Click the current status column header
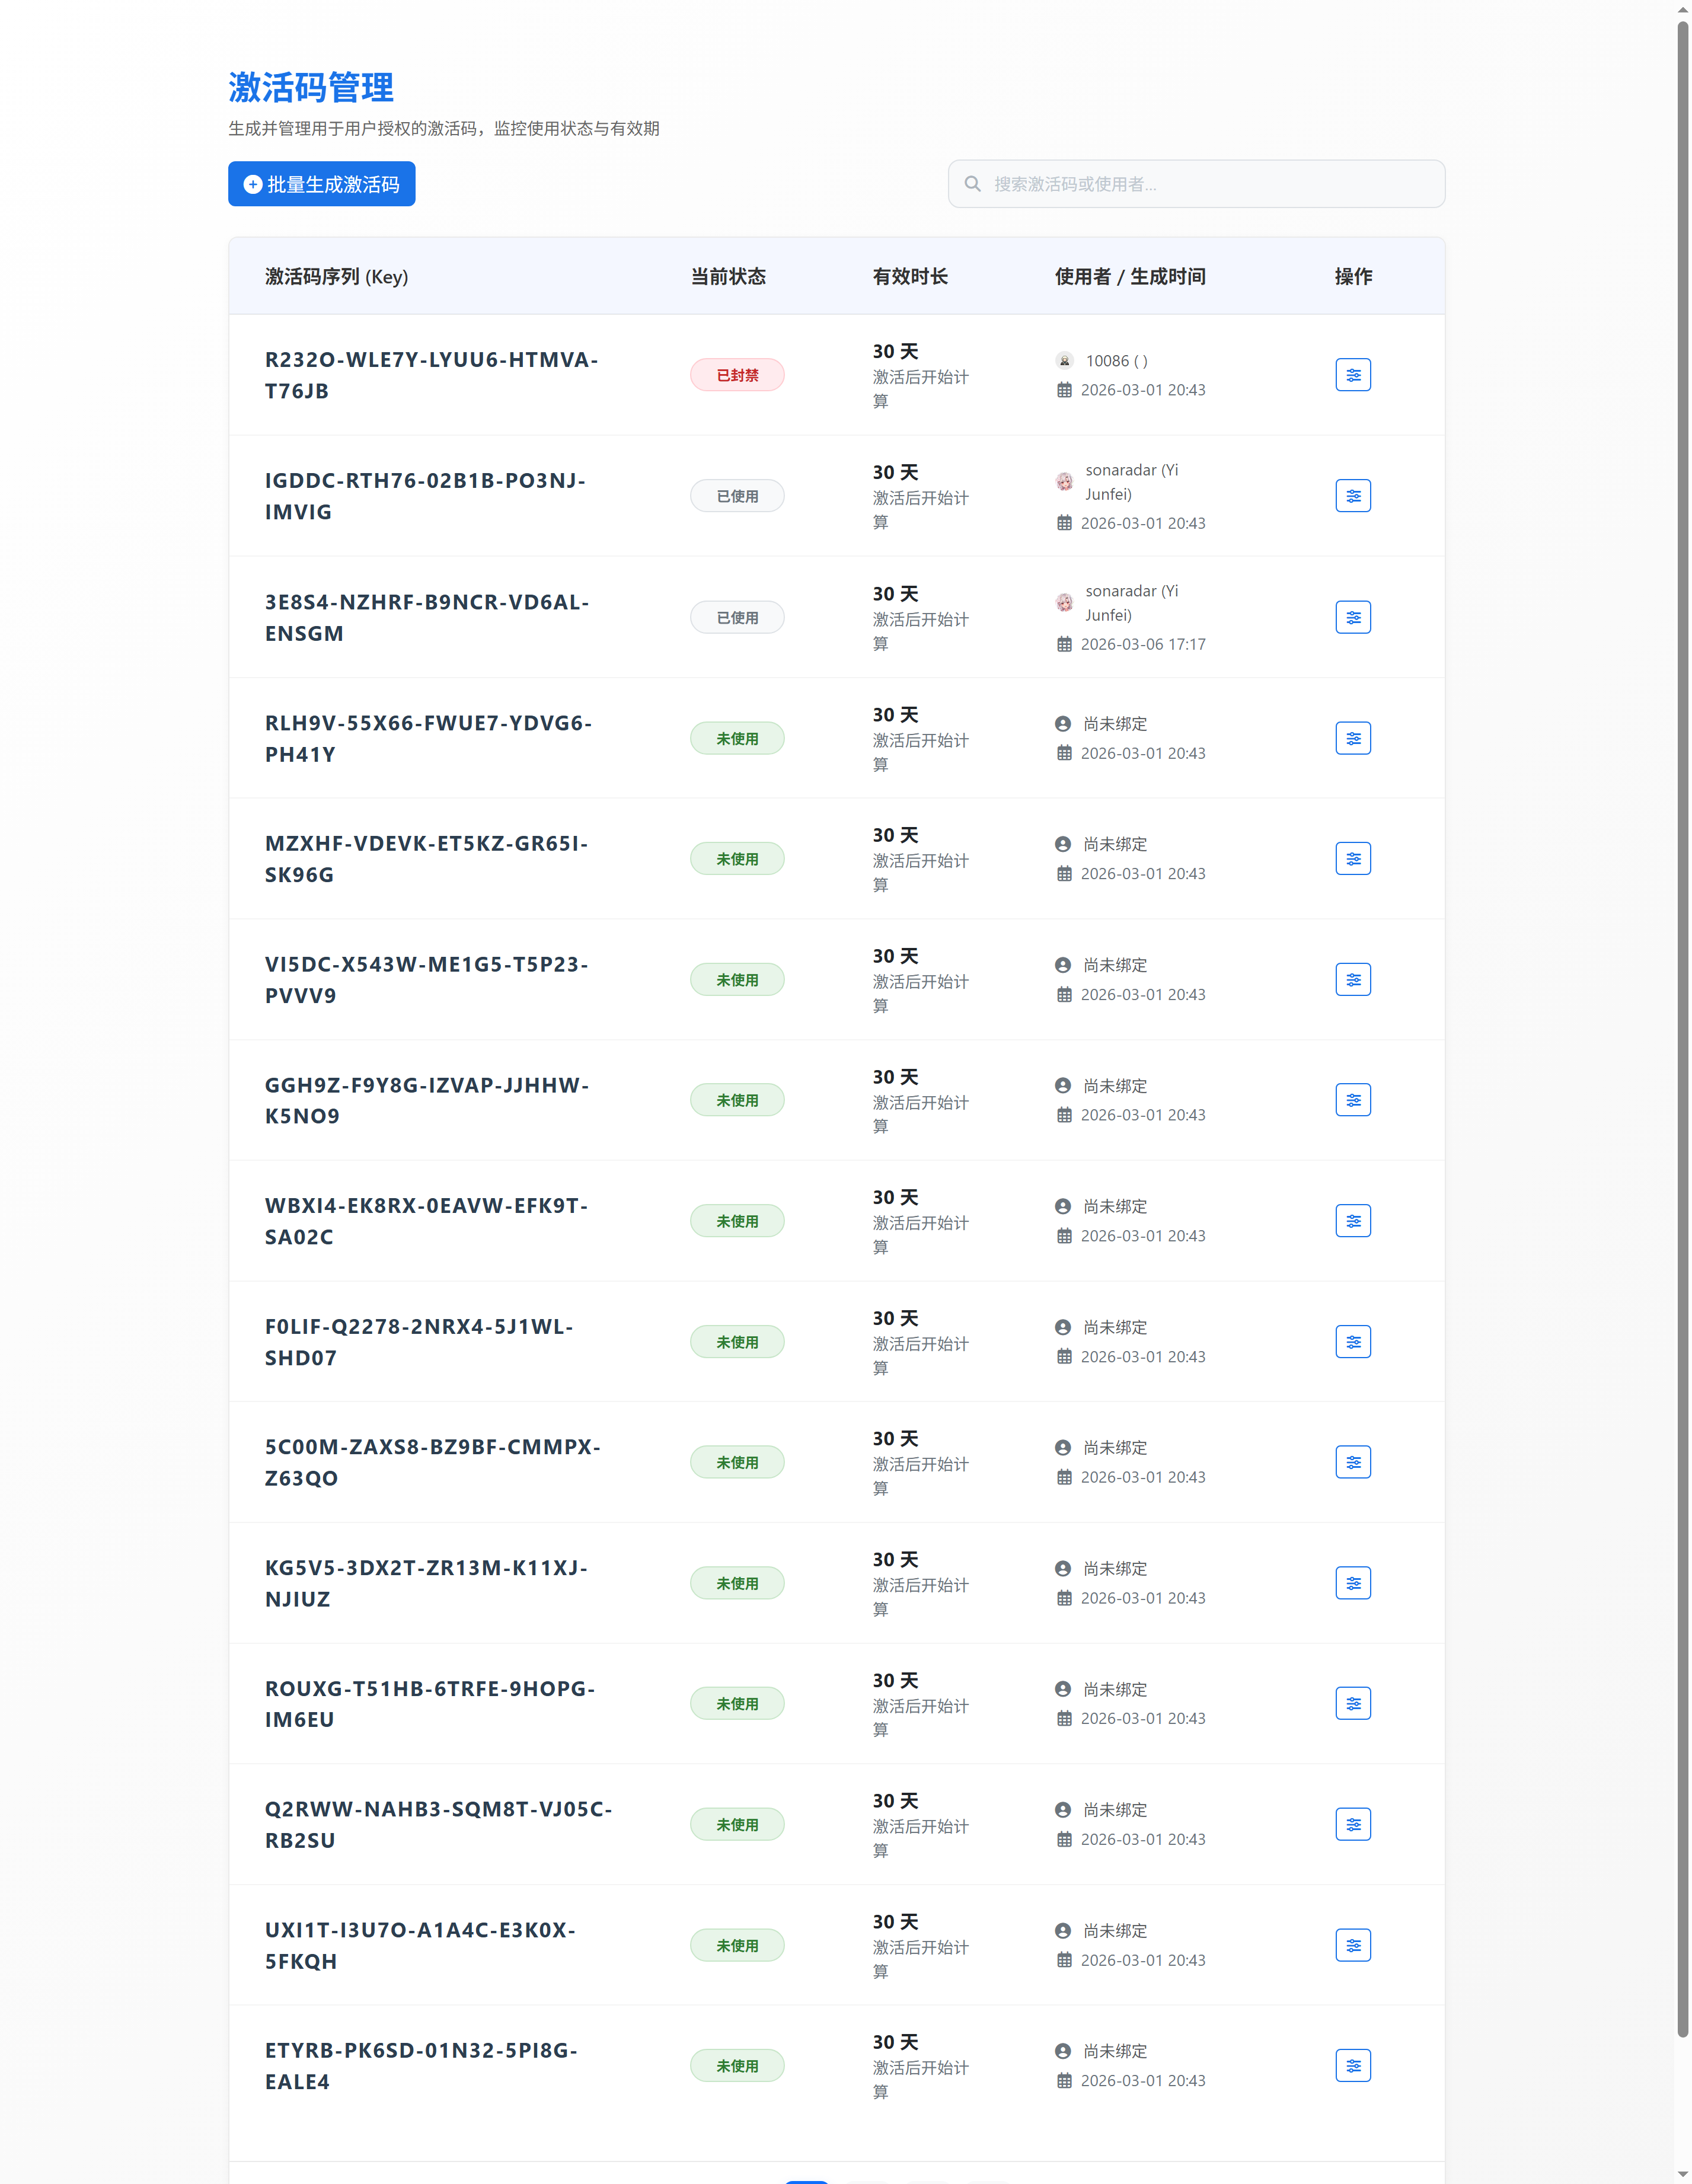Viewport: 1692px width, 2184px height. [728, 276]
